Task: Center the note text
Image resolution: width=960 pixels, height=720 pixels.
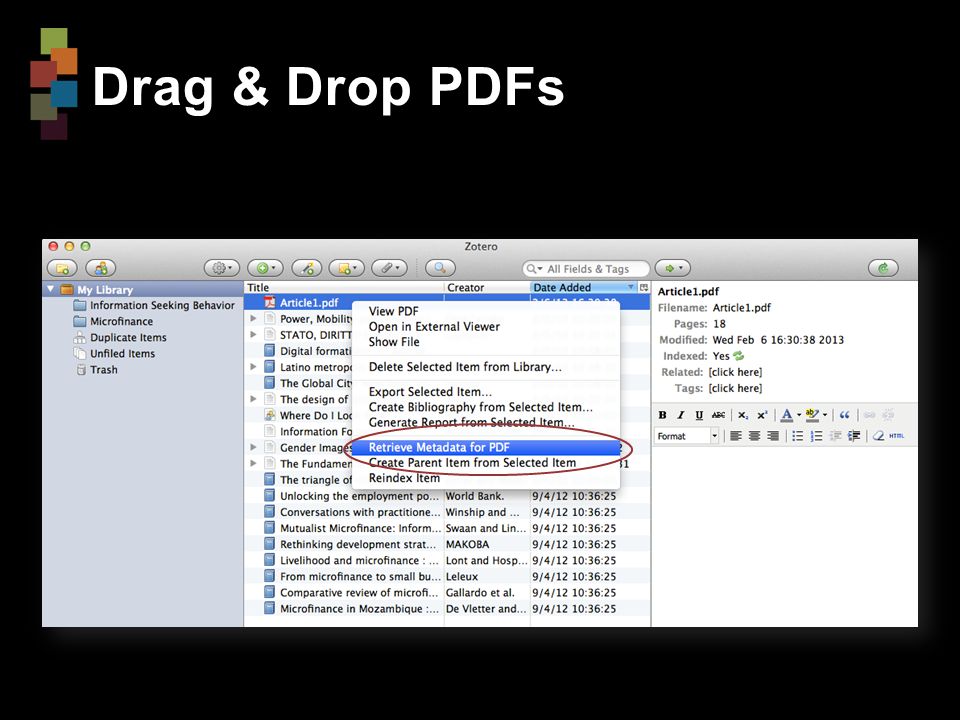Action: (755, 436)
